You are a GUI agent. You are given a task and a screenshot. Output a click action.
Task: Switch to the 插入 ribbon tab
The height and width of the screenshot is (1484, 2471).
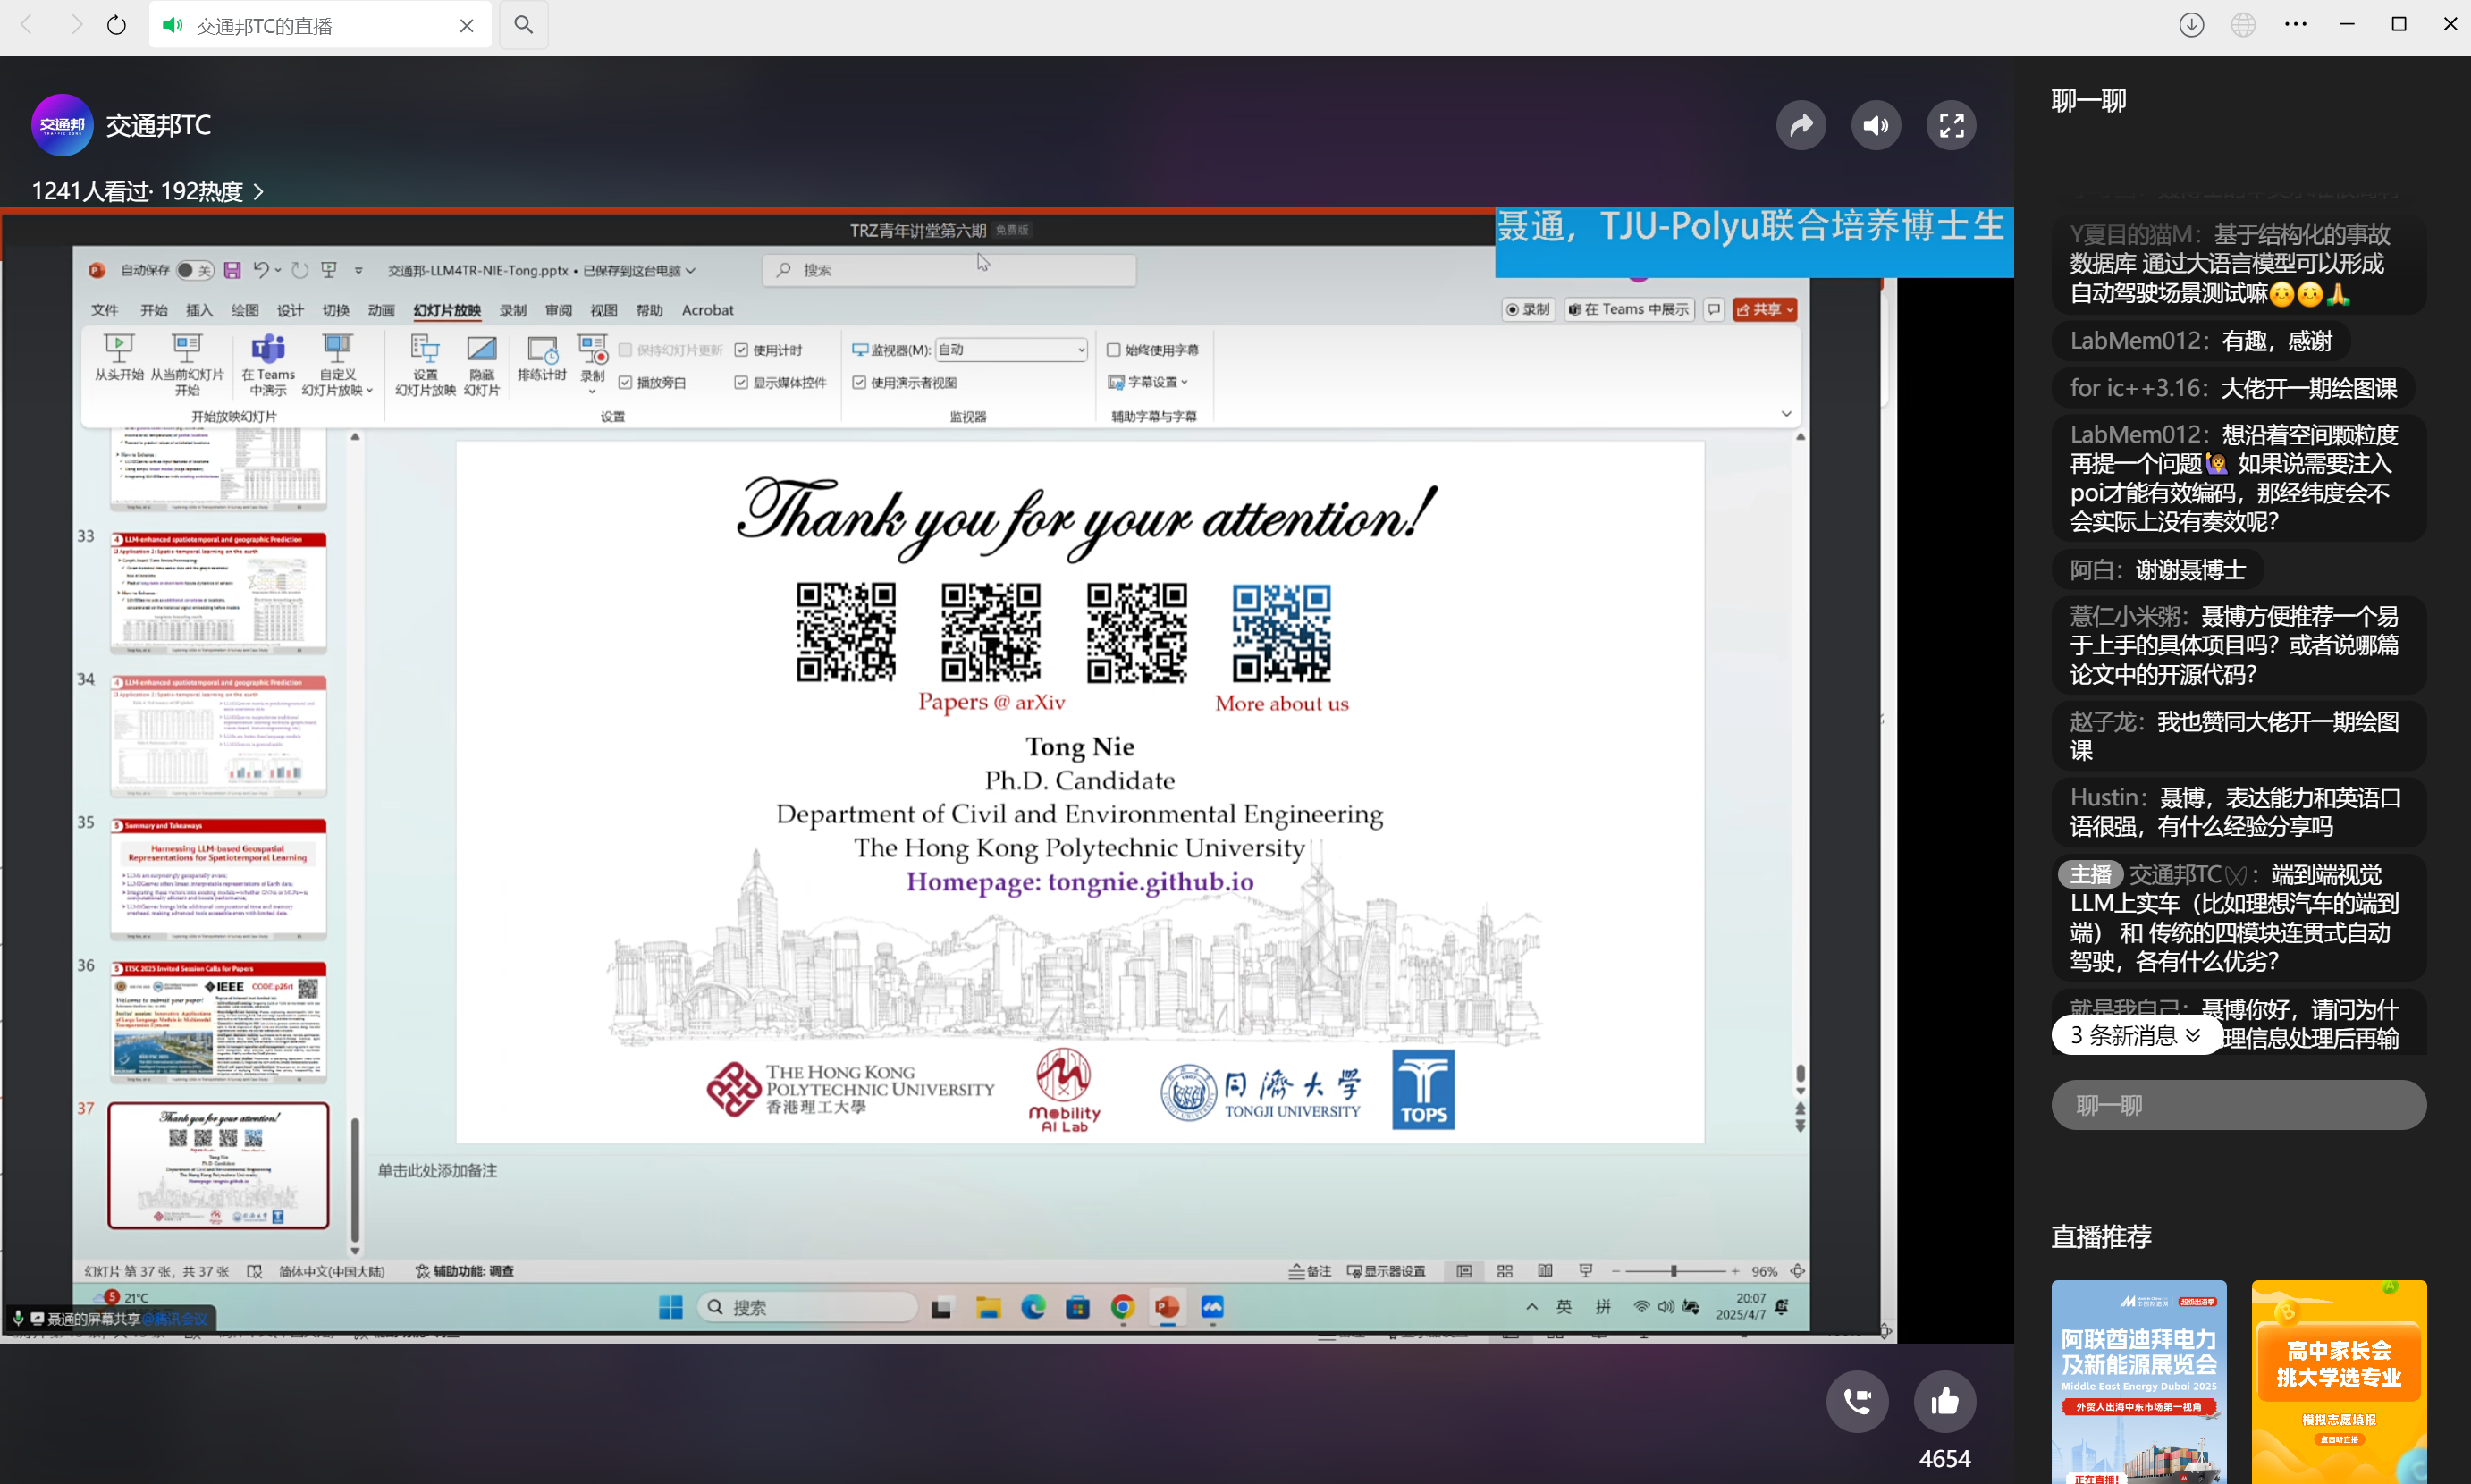click(199, 310)
